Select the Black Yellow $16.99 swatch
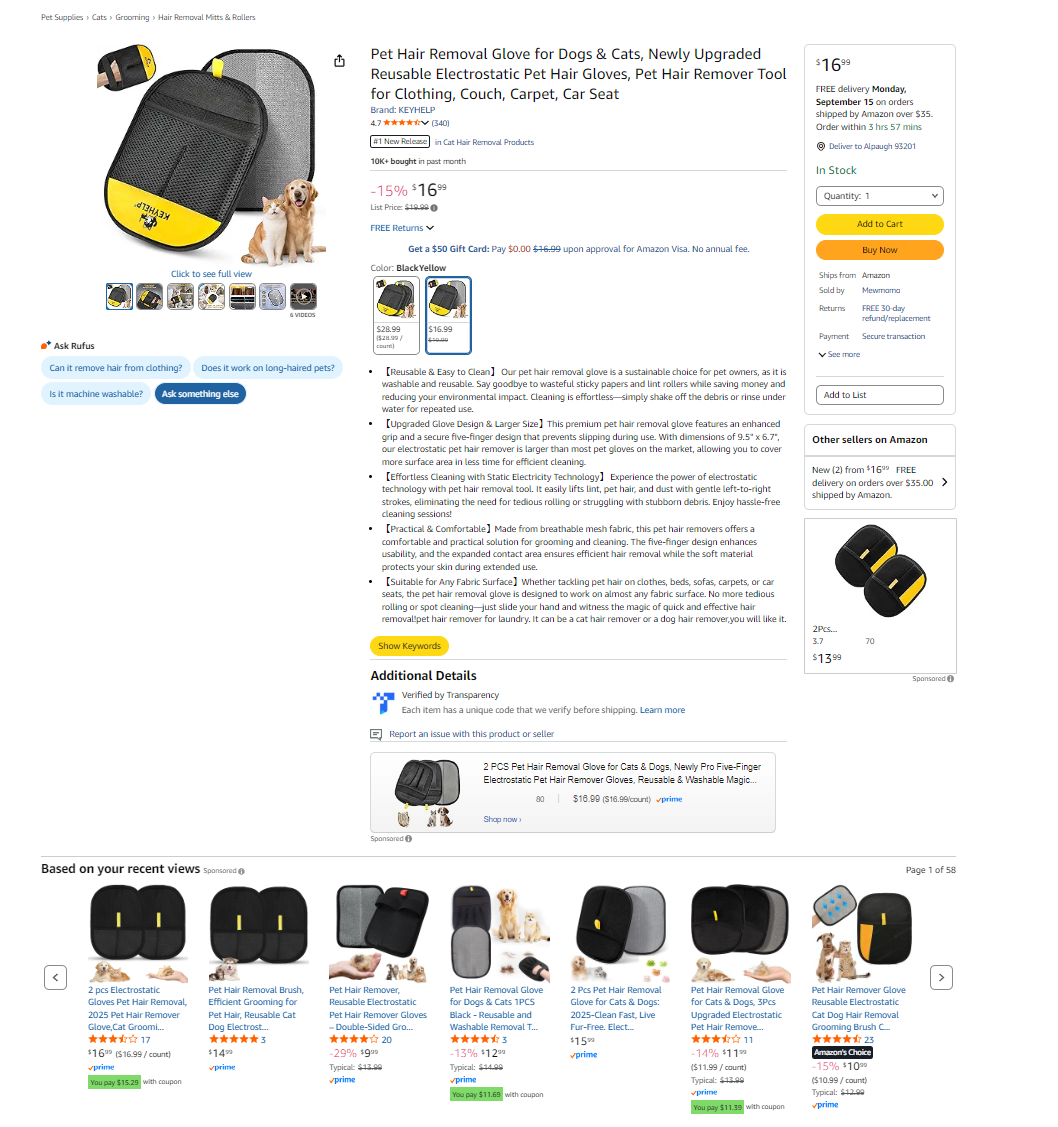The image size is (1058, 1127). pos(448,316)
